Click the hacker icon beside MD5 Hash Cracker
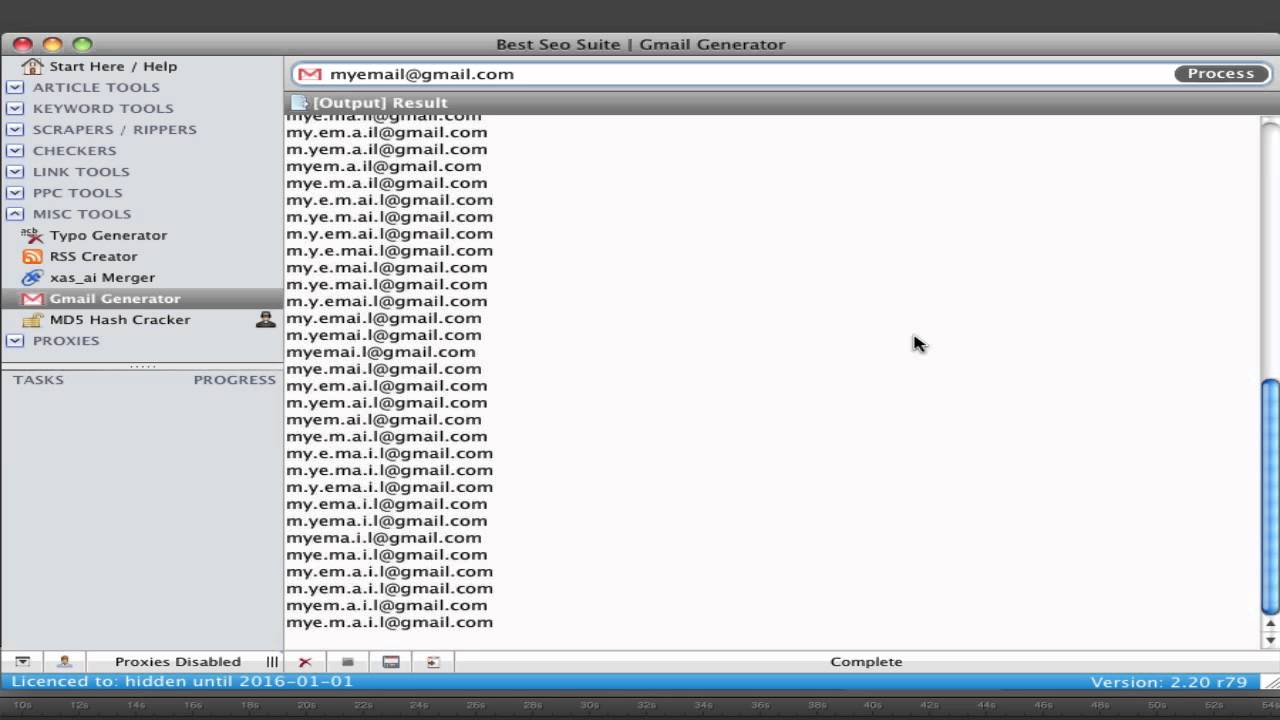Screen dimensions: 1280x720 coord(265,319)
